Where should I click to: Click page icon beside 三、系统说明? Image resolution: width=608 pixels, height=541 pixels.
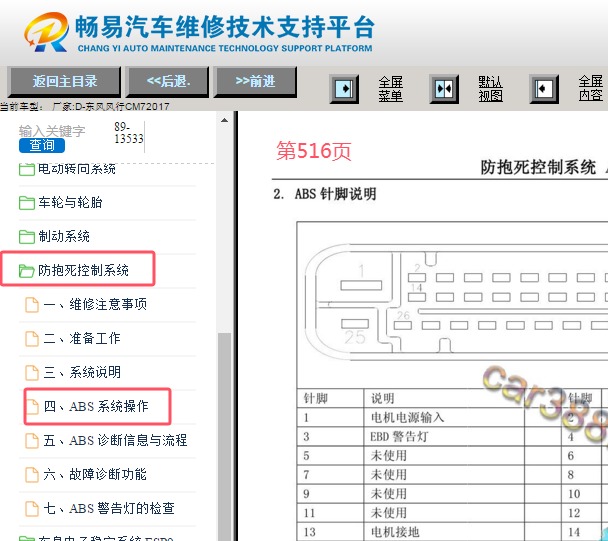[x=32, y=373]
